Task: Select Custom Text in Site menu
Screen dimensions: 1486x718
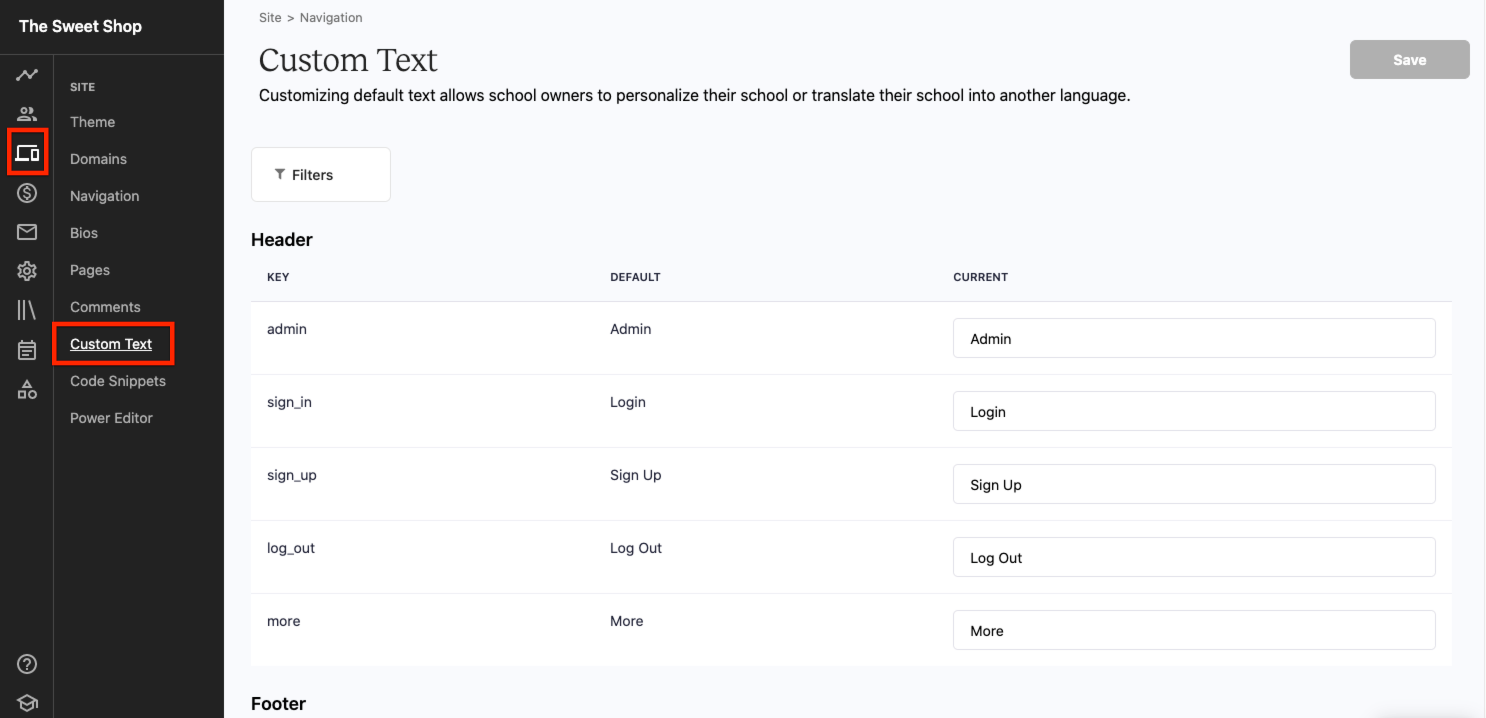Action: (111, 344)
